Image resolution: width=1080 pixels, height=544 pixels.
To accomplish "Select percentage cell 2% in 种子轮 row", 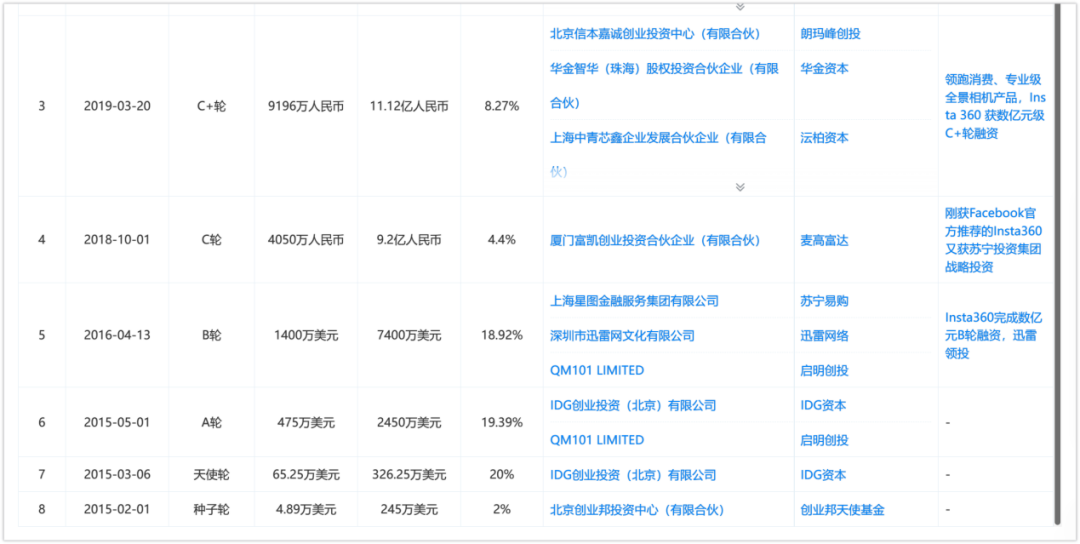I will pyautogui.click(x=501, y=510).
